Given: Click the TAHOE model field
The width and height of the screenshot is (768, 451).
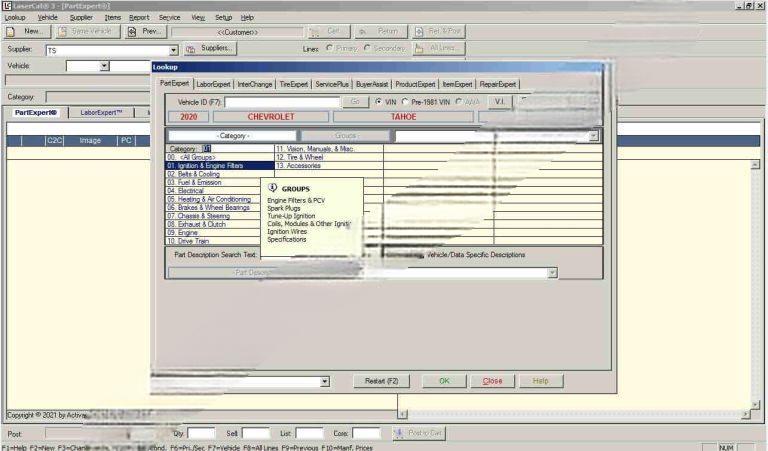Looking at the screenshot, I should (404, 117).
